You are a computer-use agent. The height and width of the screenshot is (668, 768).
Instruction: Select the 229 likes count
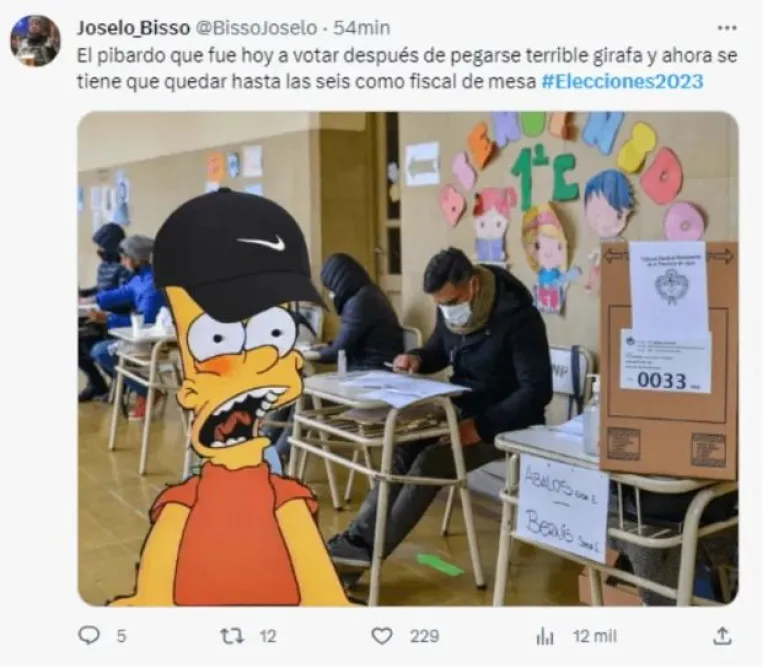tap(424, 636)
